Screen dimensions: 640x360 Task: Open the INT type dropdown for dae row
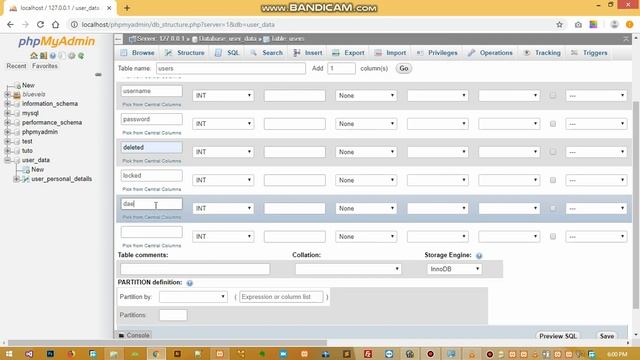223,208
